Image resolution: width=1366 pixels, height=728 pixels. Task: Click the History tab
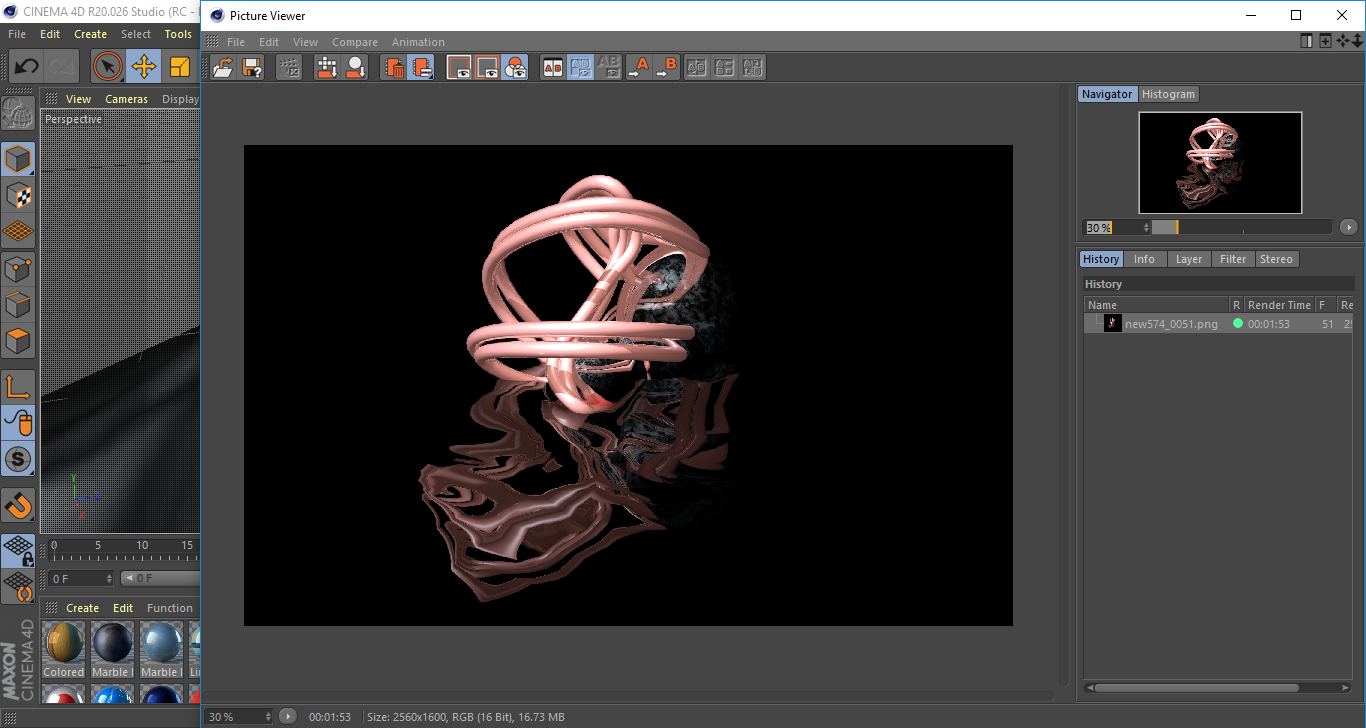click(x=1101, y=259)
